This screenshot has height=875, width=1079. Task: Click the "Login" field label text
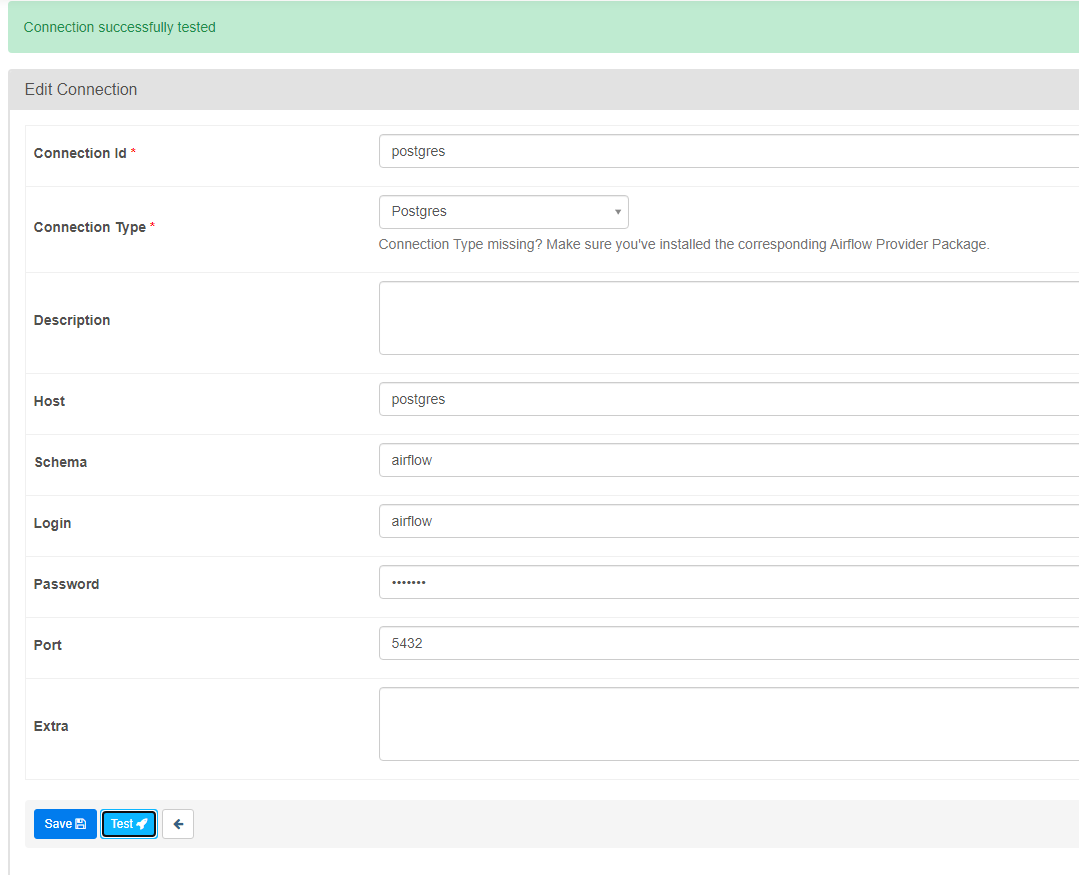coord(52,523)
